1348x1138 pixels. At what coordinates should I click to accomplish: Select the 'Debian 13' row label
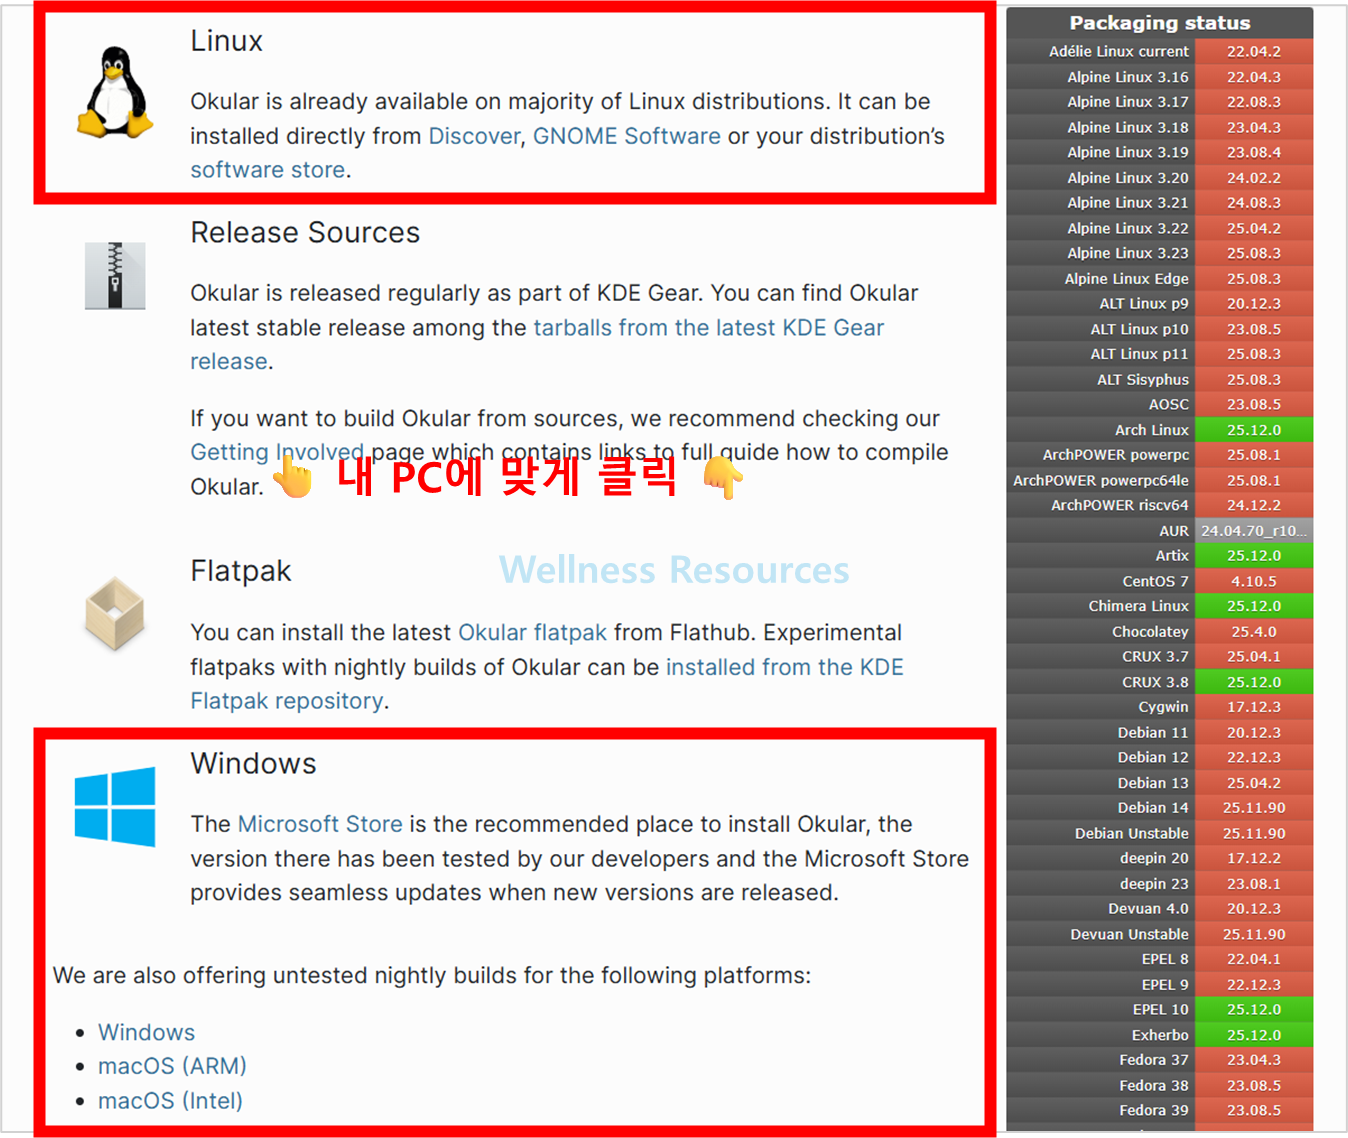pyautogui.click(x=1154, y=783)
